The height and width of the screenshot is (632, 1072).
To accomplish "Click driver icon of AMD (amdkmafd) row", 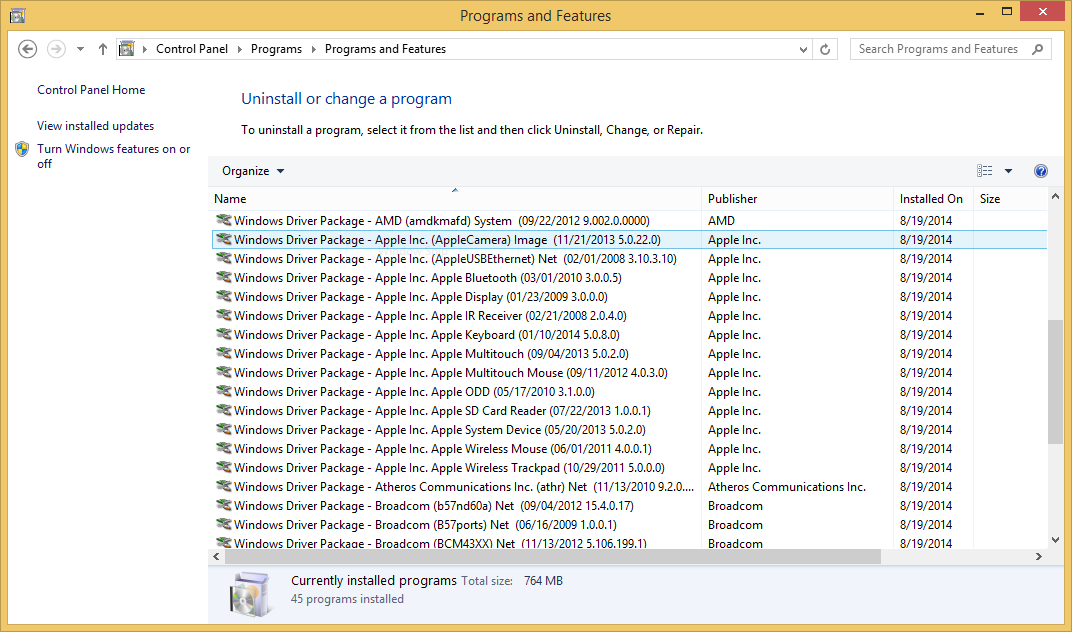I will tap(224, 220).
